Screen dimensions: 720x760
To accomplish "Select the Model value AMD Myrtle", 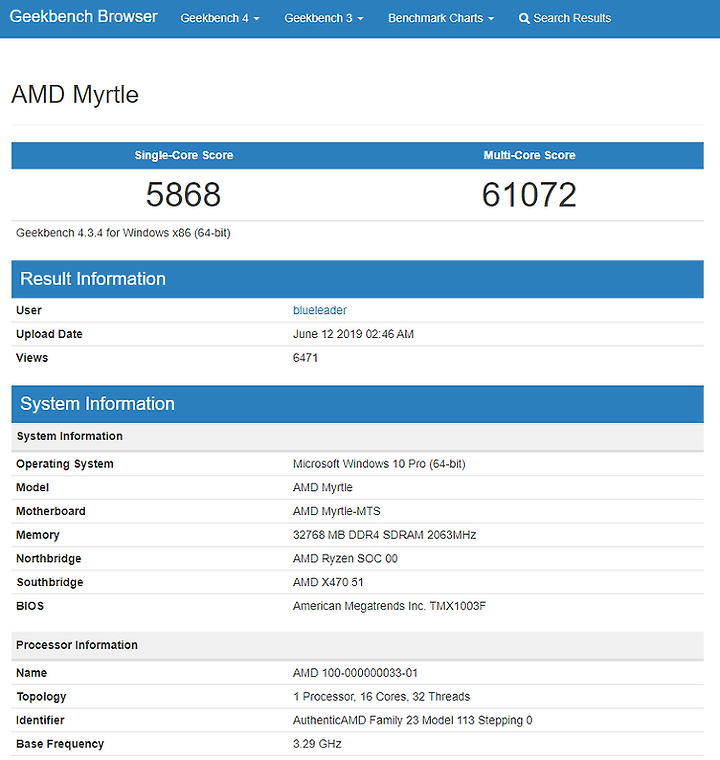I will (322, 488).
